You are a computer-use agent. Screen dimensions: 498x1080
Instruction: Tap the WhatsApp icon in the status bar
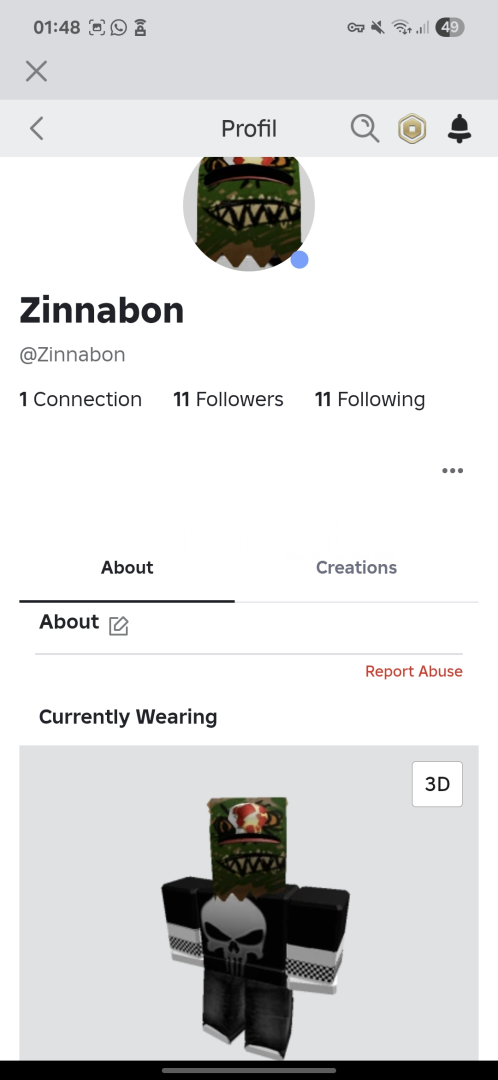pyautogui.click(x=118, y=28)
